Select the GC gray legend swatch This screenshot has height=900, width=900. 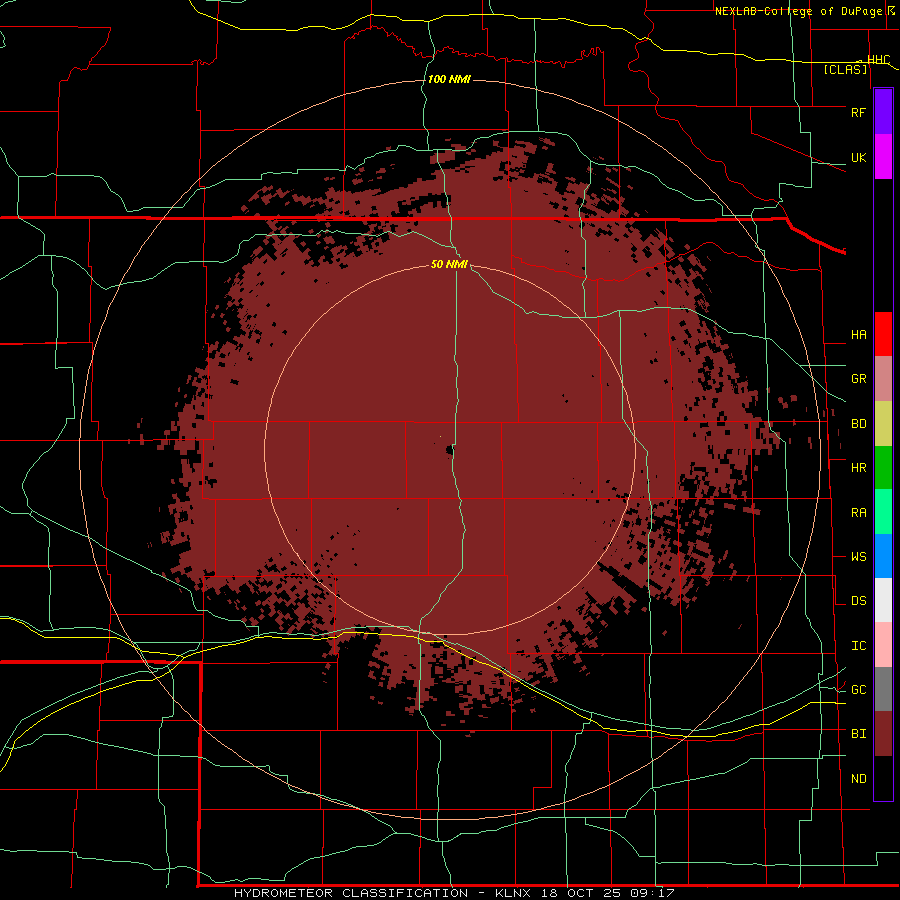[x=883, y=689]
